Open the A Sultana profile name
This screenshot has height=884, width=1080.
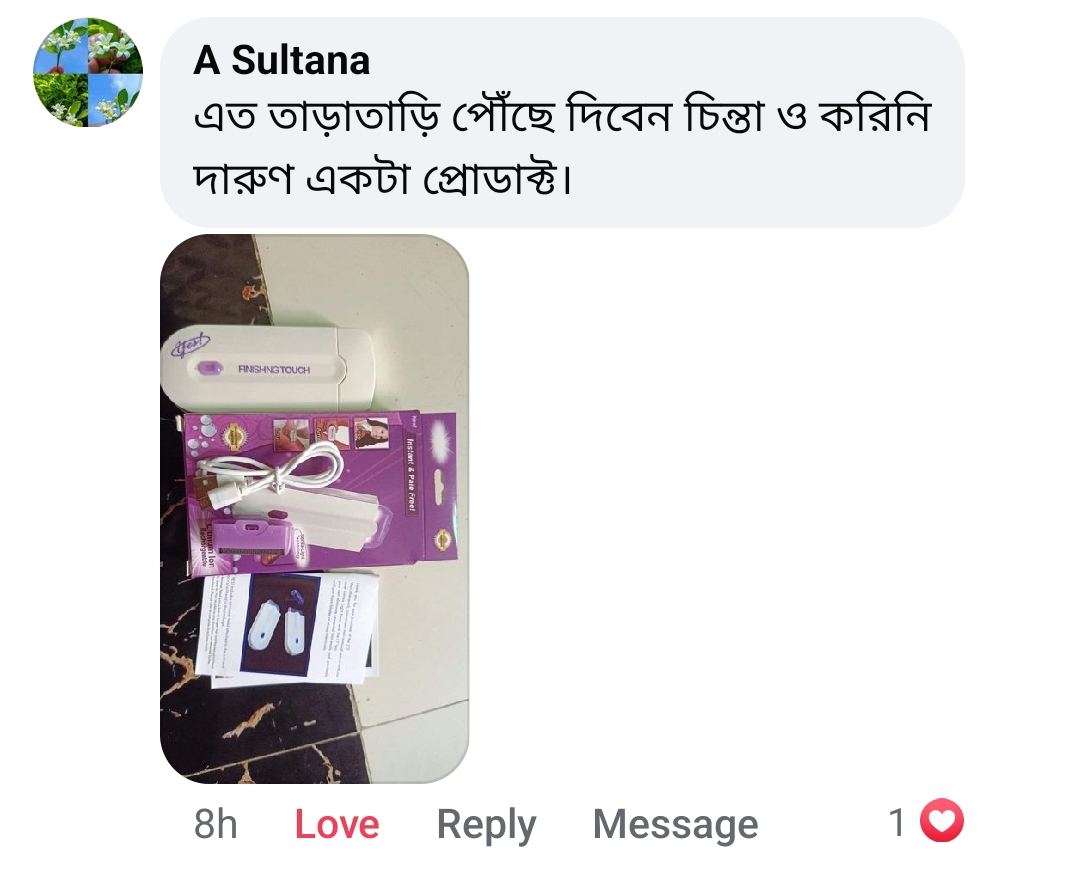click(x=282, y=61)
